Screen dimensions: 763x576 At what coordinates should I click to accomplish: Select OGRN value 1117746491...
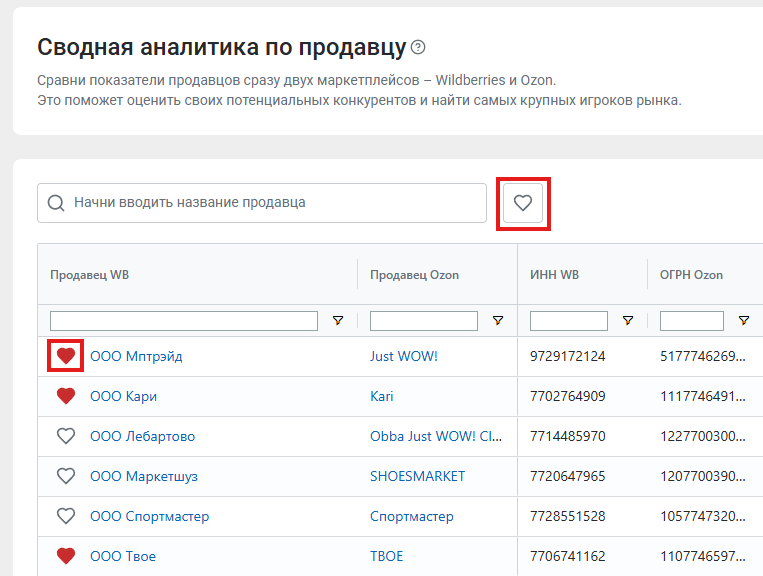click(x=703, y=396)
